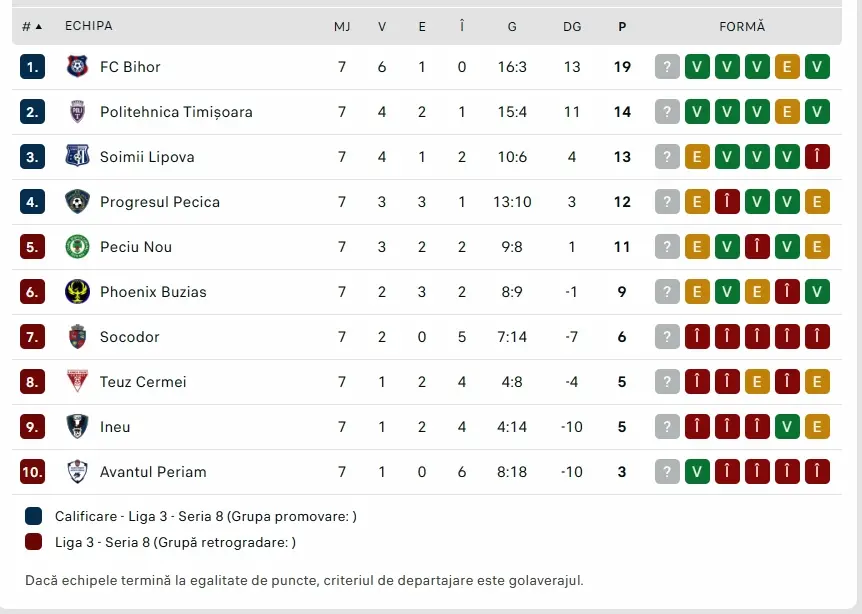Click the MJ matches played column header
The height and width of the screenshot is (614, 862).
[x=342, y=26]
